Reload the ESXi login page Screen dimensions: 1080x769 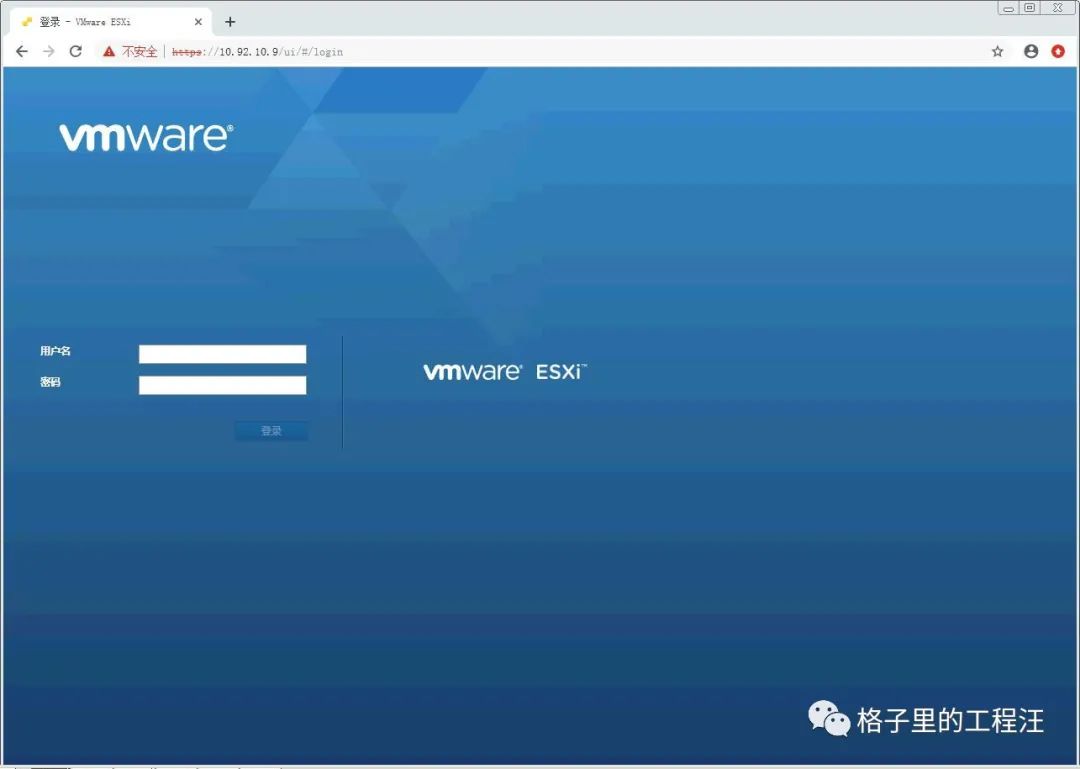(x=76, y=52)
